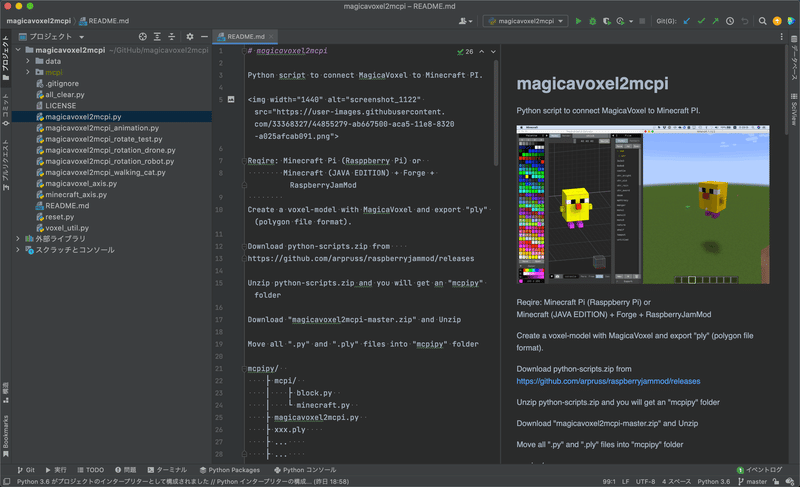Go to previous highlighted problem arrow
Viewport: 800px width, 487px height.
coord(481,52)
